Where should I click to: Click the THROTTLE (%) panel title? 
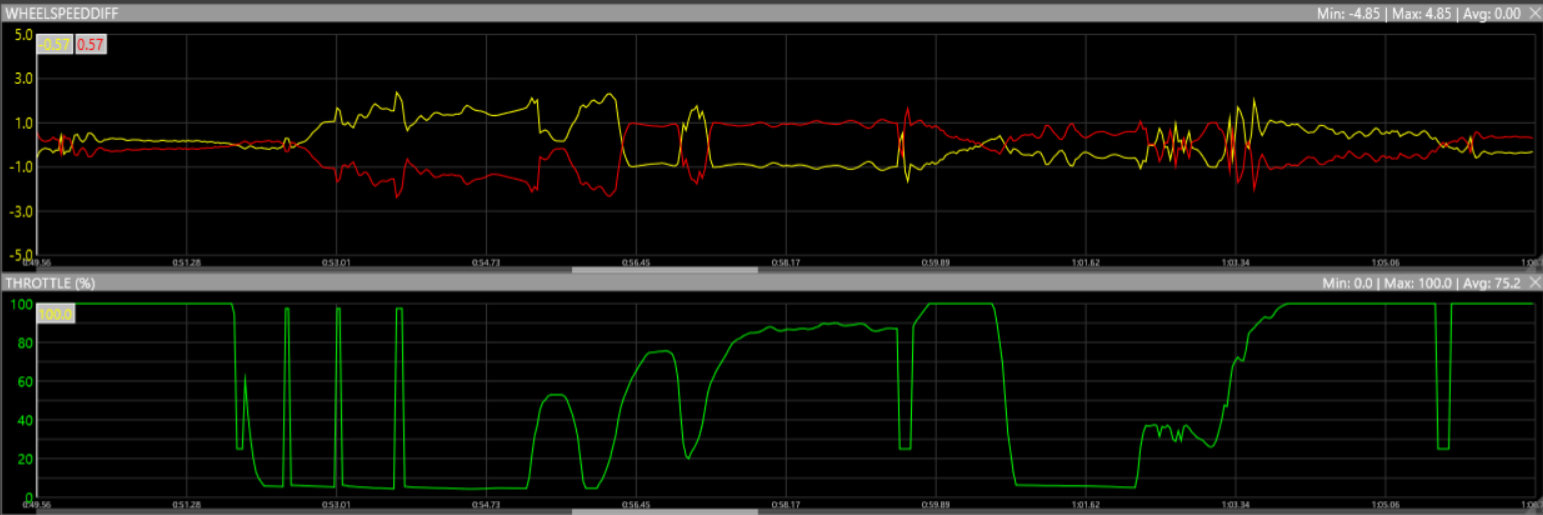[x=51, y=282]
